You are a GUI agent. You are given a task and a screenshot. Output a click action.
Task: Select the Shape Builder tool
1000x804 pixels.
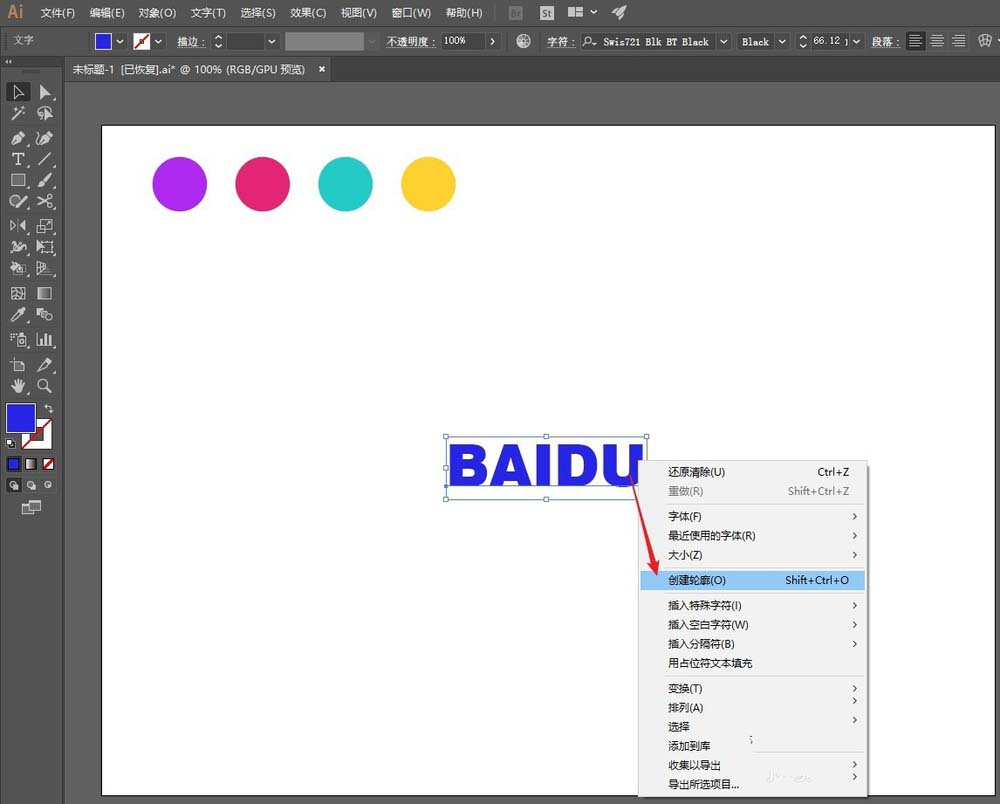[x=18, y=268]
